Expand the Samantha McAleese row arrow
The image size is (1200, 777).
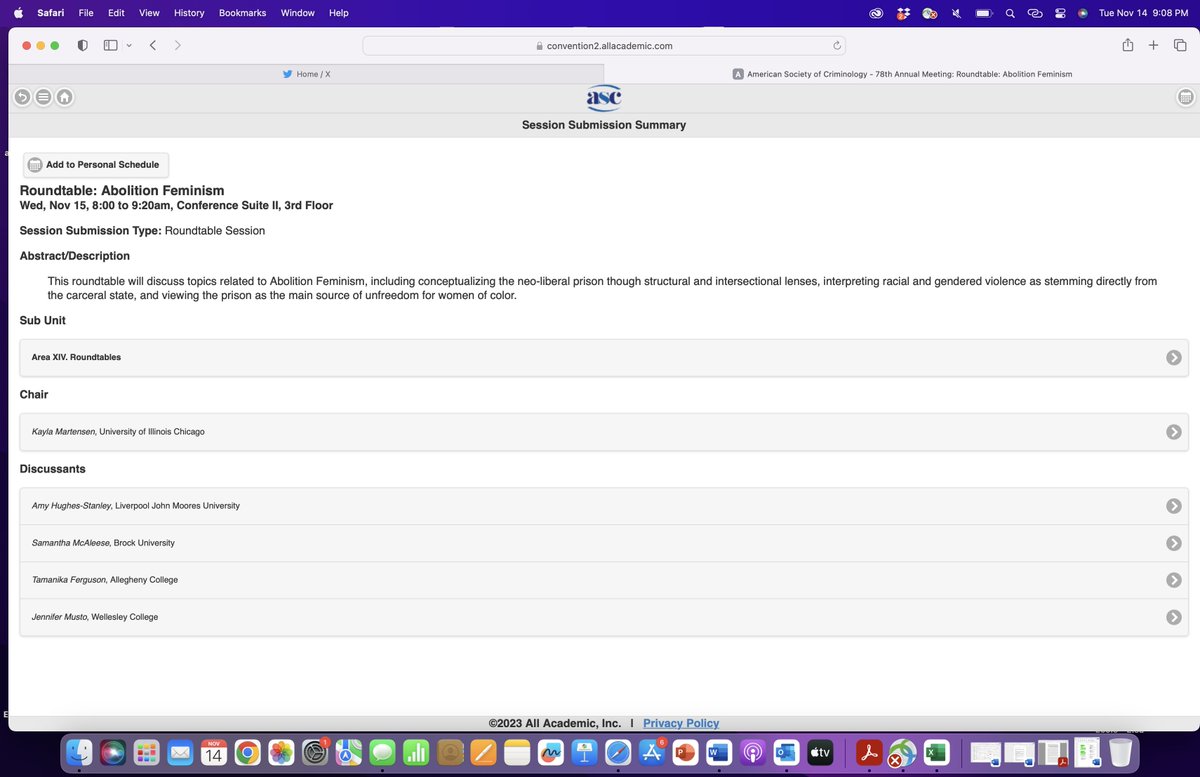(x=1174, y=543)
